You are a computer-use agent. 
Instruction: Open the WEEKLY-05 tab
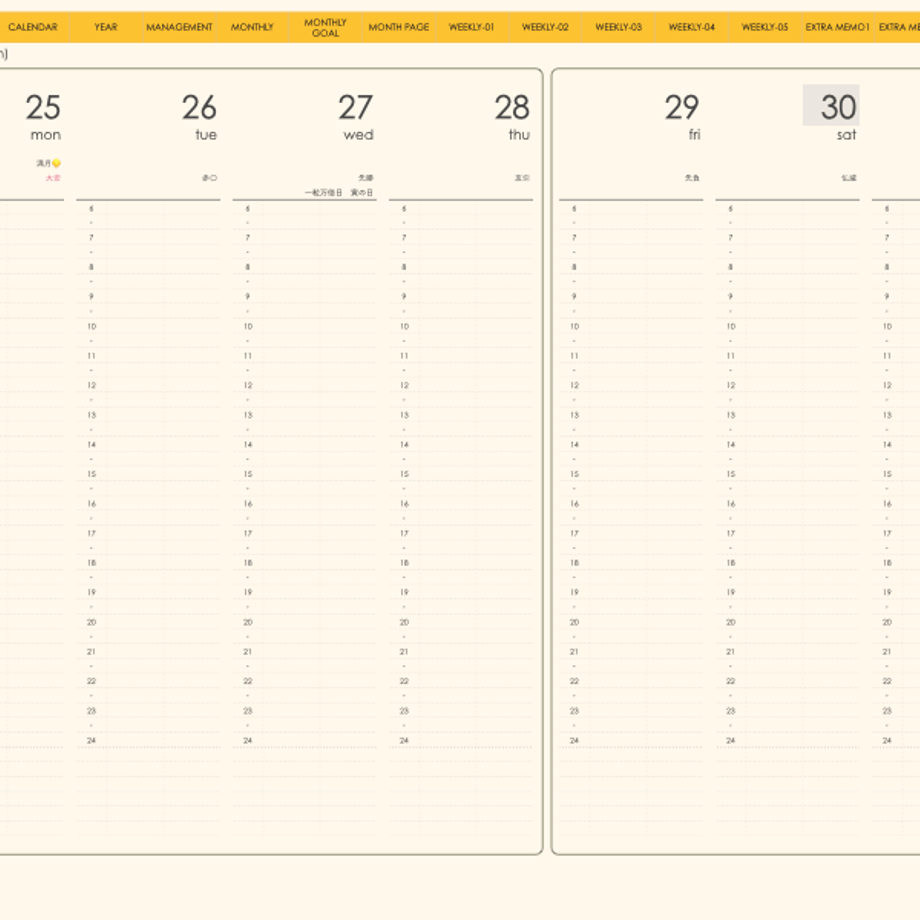[x=765, y=27]
